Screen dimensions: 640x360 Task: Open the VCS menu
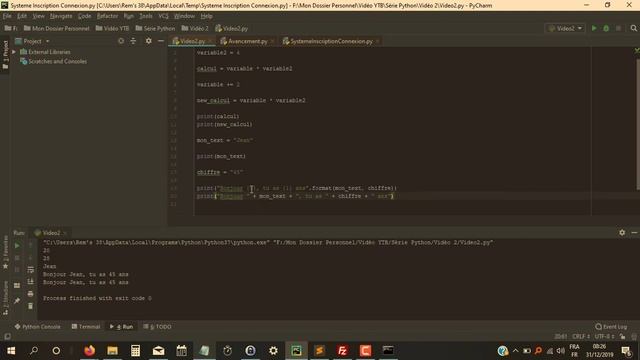pos(163,16)
